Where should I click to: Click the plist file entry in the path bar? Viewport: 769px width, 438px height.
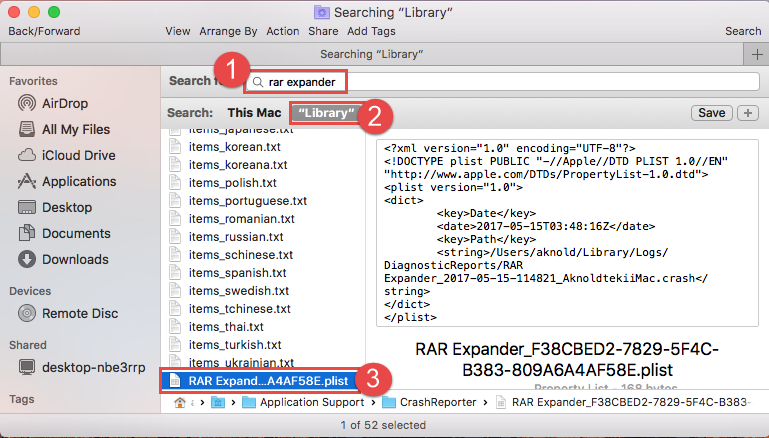pos(623,403)
